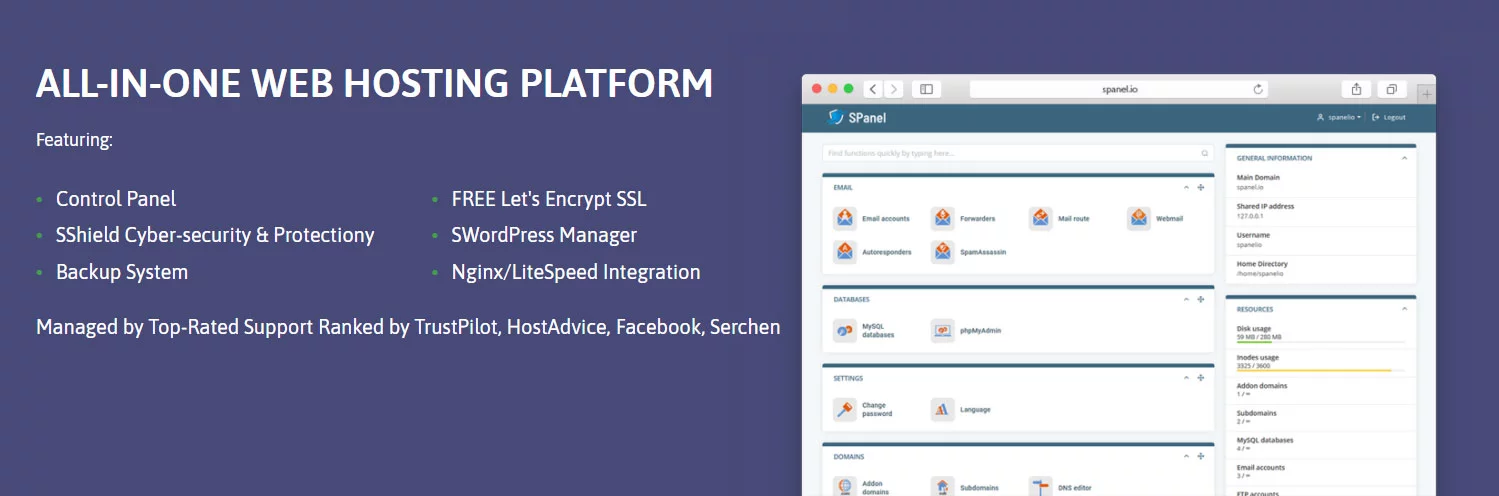Click the Username entry in General Information
This screenshot has width=1499, height=496.
click(1320, 239)
